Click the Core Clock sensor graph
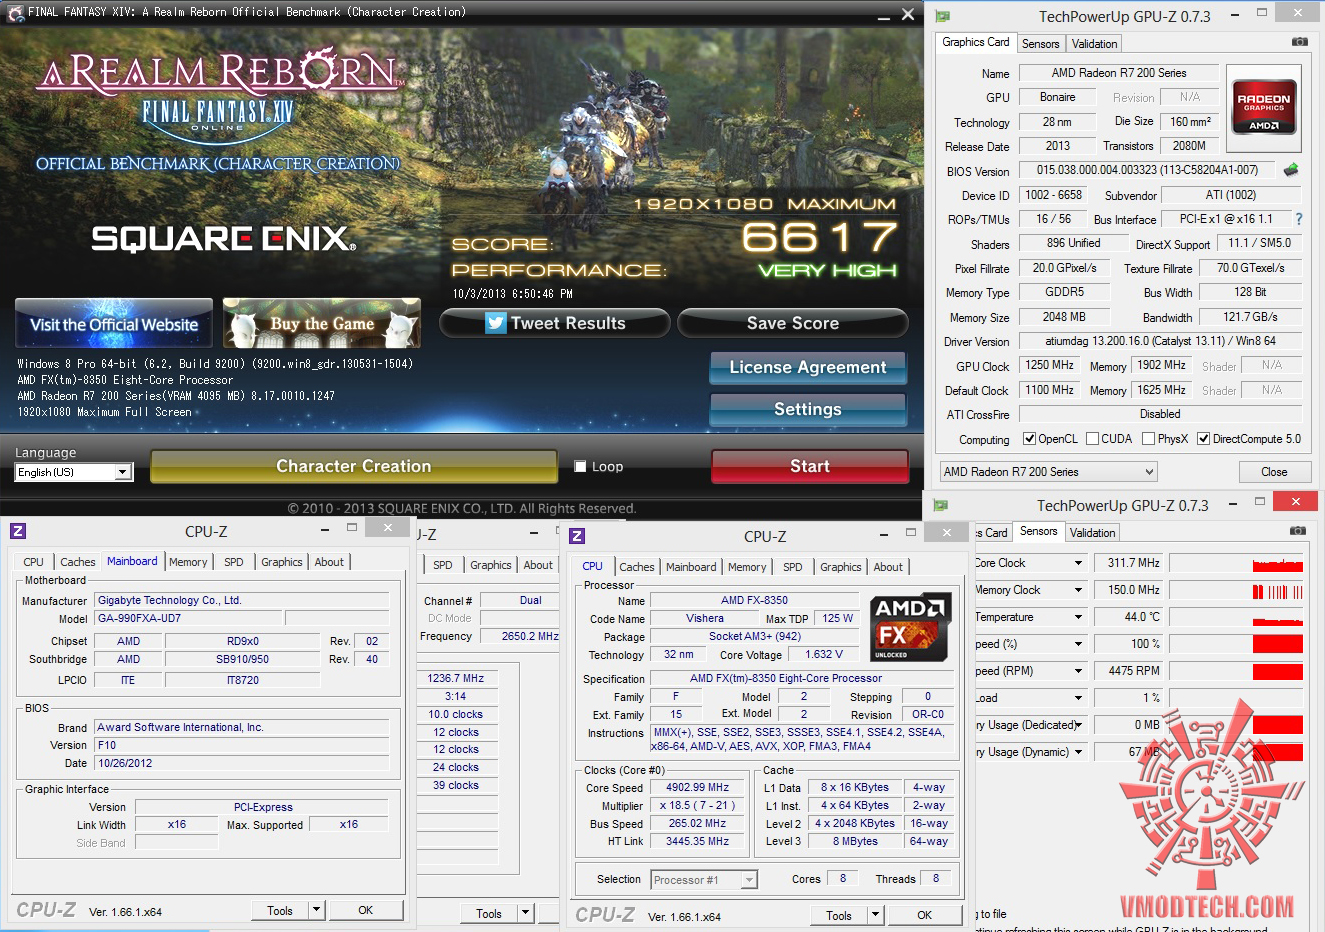The width and height of the screenshot is (1325, 932). coord(1236,563)
